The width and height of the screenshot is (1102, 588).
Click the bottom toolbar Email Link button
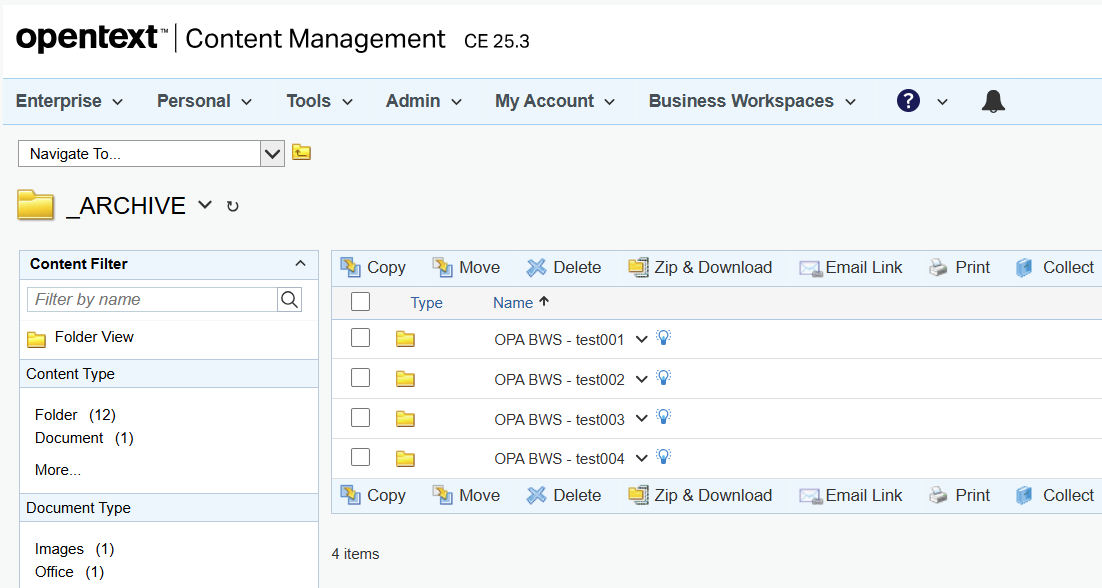point(850,495)
